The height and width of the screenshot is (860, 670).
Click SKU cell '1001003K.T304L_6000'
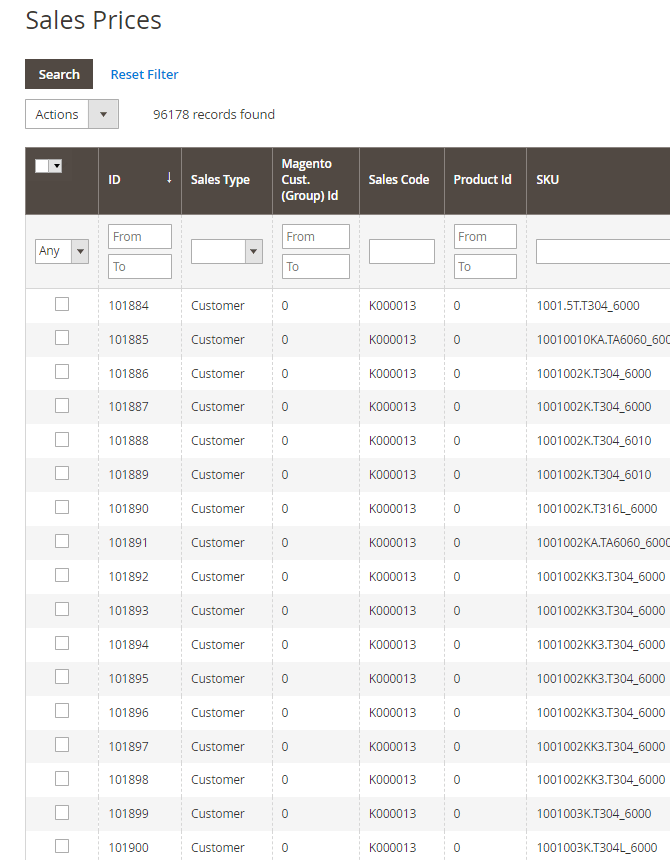(x=597, y=847)
